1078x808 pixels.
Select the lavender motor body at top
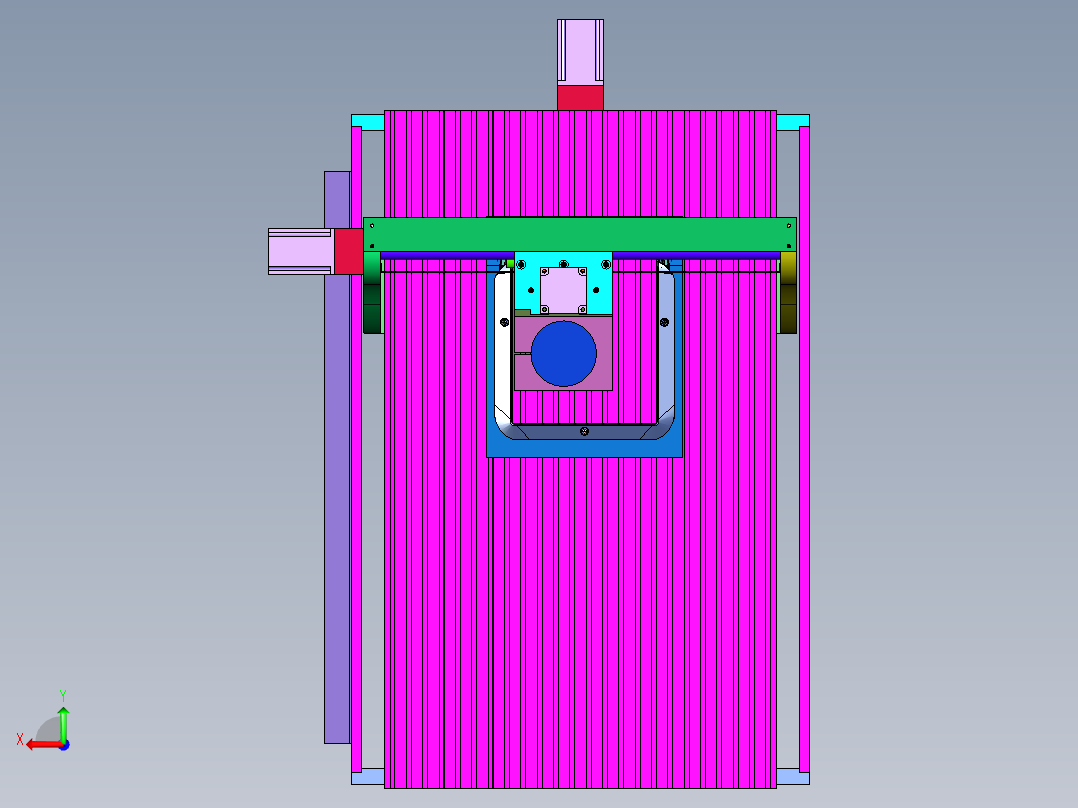click(580, 52)
